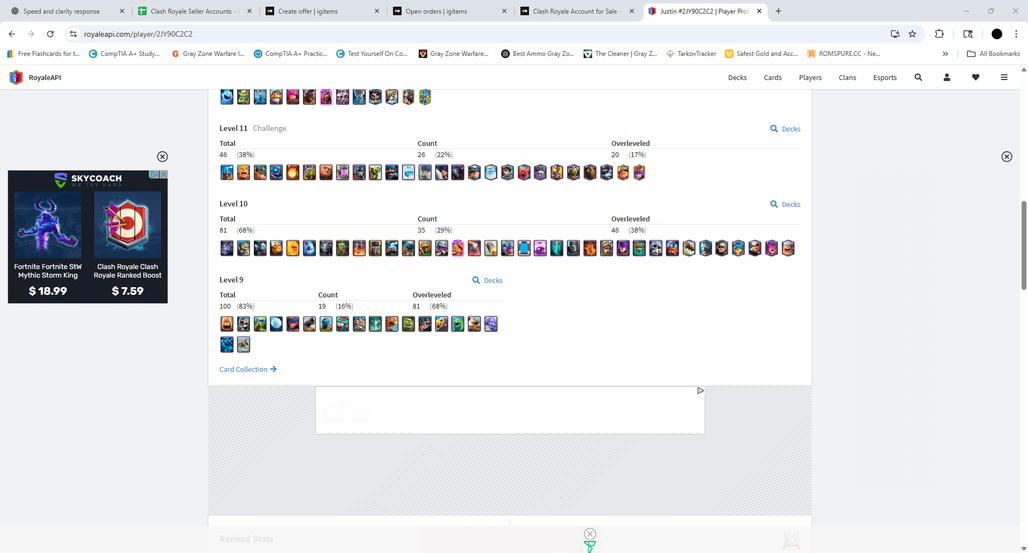The image size is (1028, 553).
Task: Switch to Clash Royale Seller Accounts tab
Action: pos(195,11)
